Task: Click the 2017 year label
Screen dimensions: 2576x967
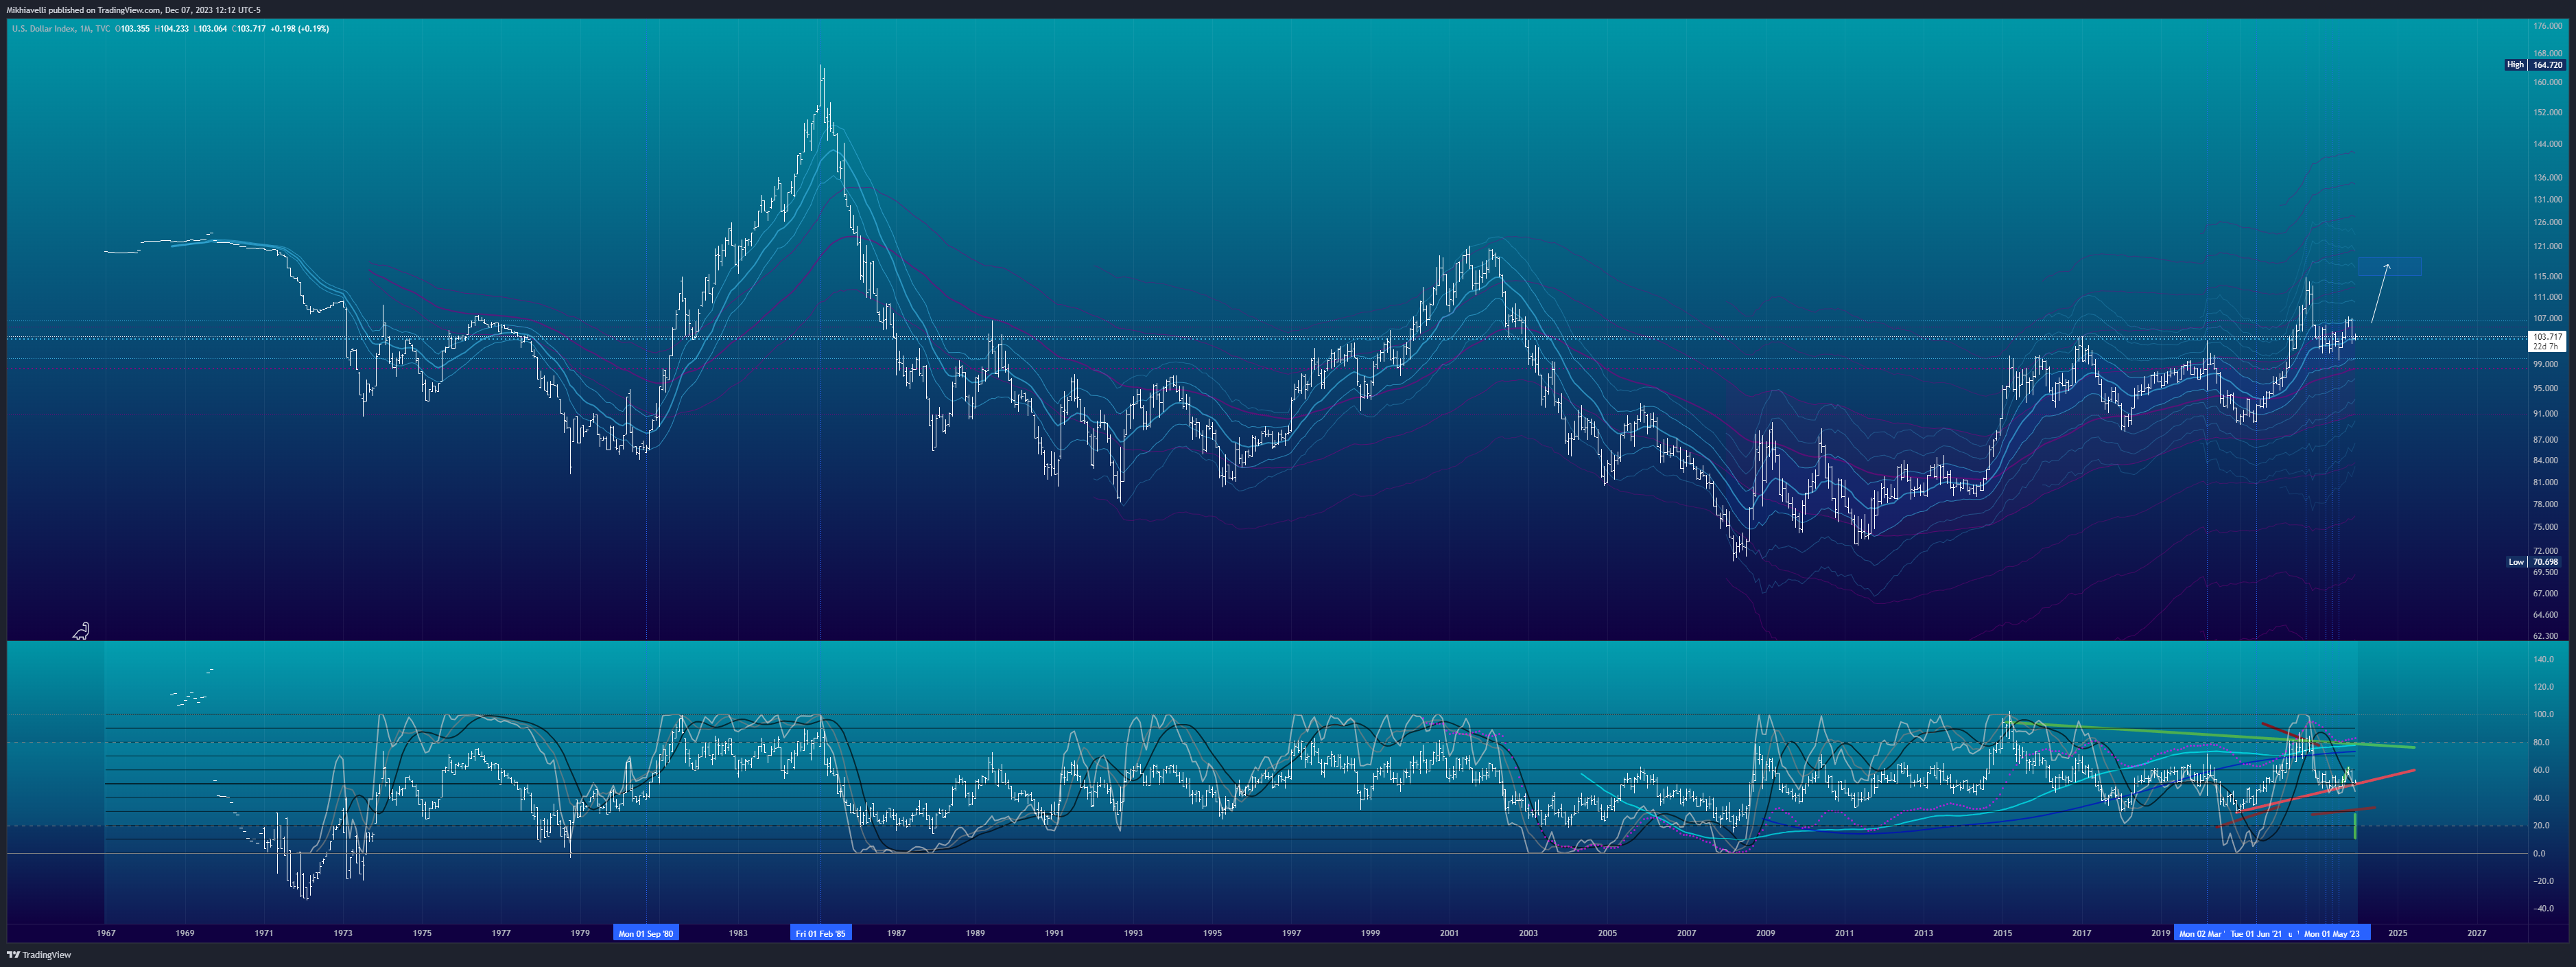Action: 2081,933
